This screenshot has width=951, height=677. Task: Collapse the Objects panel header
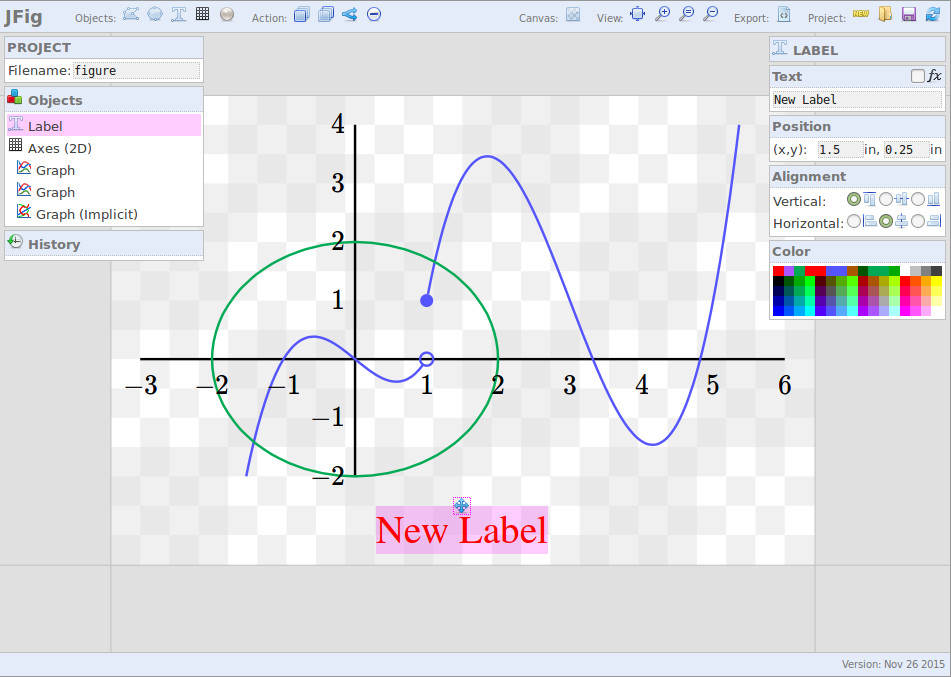click(55, 100)
